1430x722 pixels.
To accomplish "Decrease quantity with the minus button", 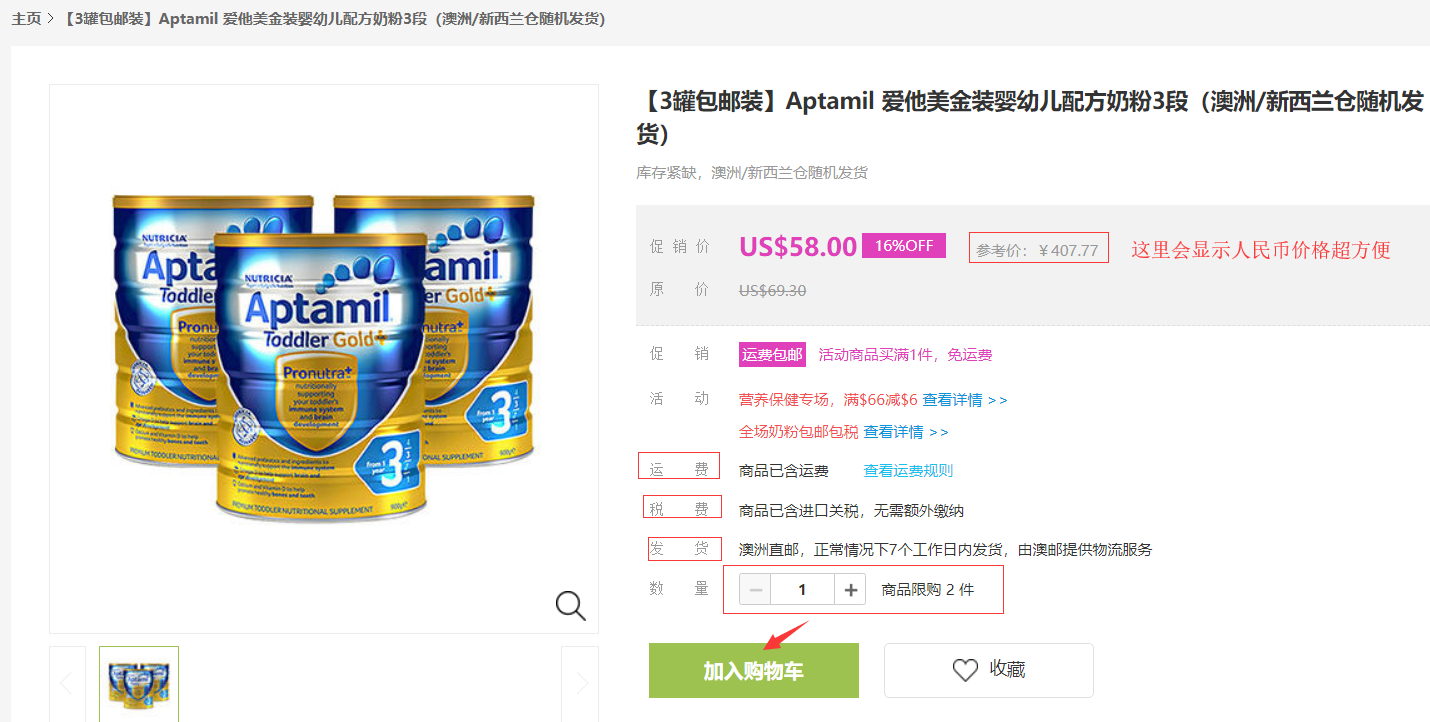I will pos(756,590).
